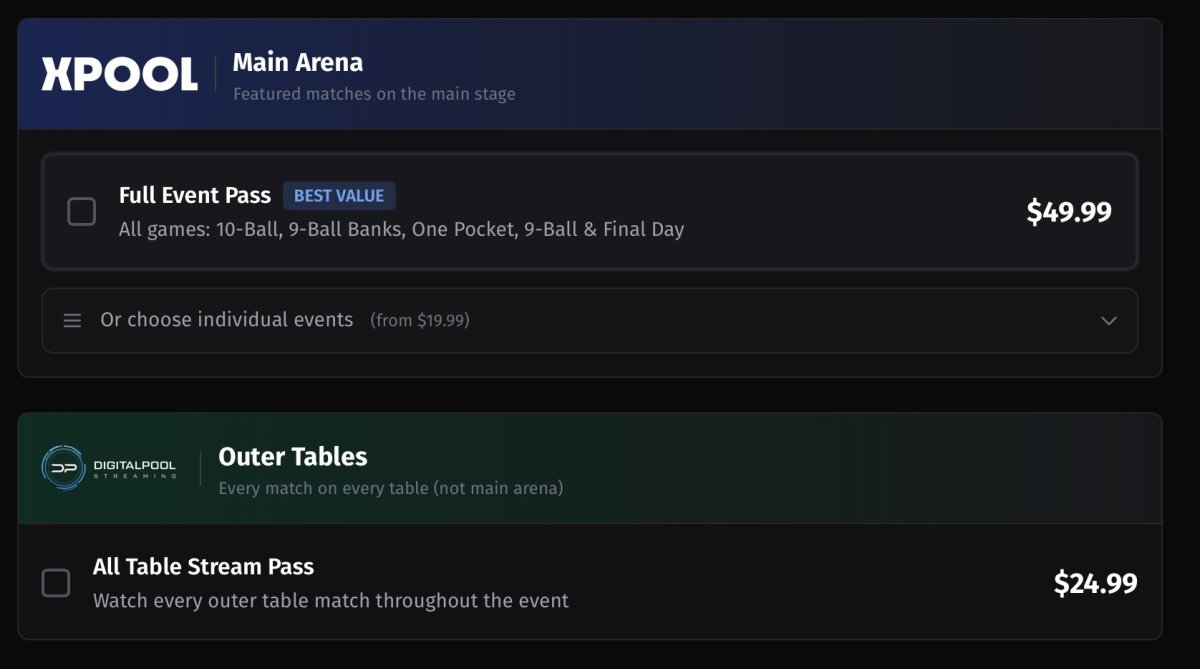Open the 'Or choose individual events' row
Image resolution: width=1200 pixels, height=669 pixels.
(226, 320)
